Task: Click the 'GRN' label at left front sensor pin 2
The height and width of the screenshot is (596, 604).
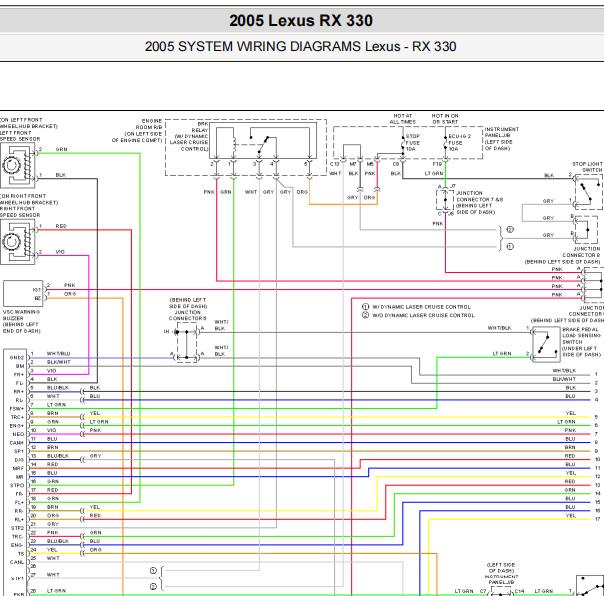Action: (62, 149)
